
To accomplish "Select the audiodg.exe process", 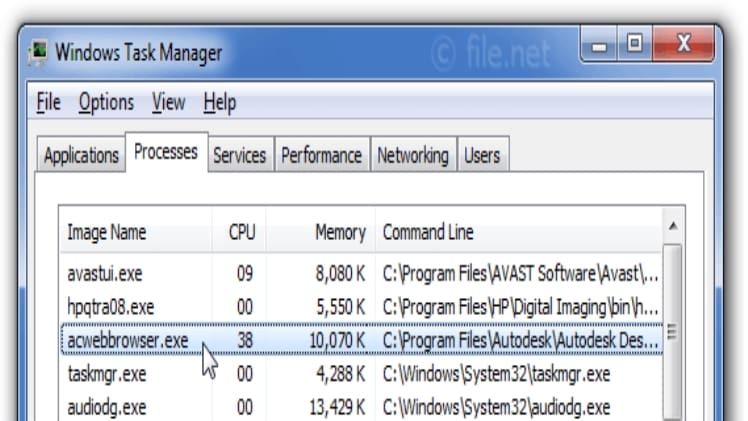I will click(106, 407).
